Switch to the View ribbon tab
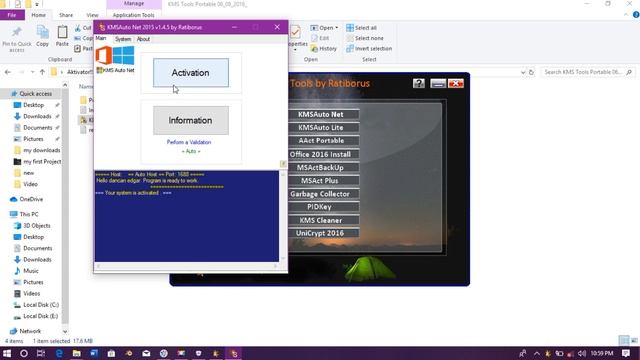Image resolution: width=640 pixels, height=360 pixels. click(x=92, y=15)
